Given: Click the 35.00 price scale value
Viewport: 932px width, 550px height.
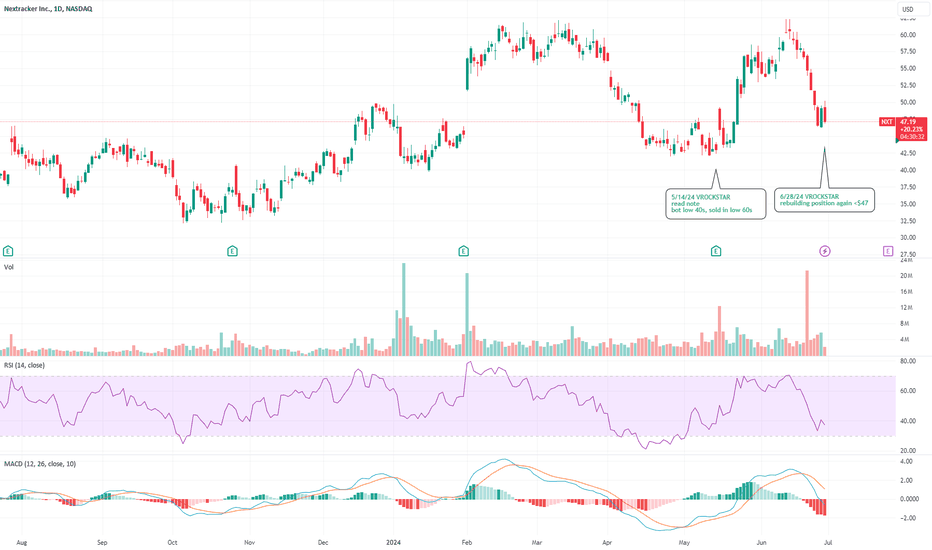Looking at the screenshot, I should [x=908, y=204].
